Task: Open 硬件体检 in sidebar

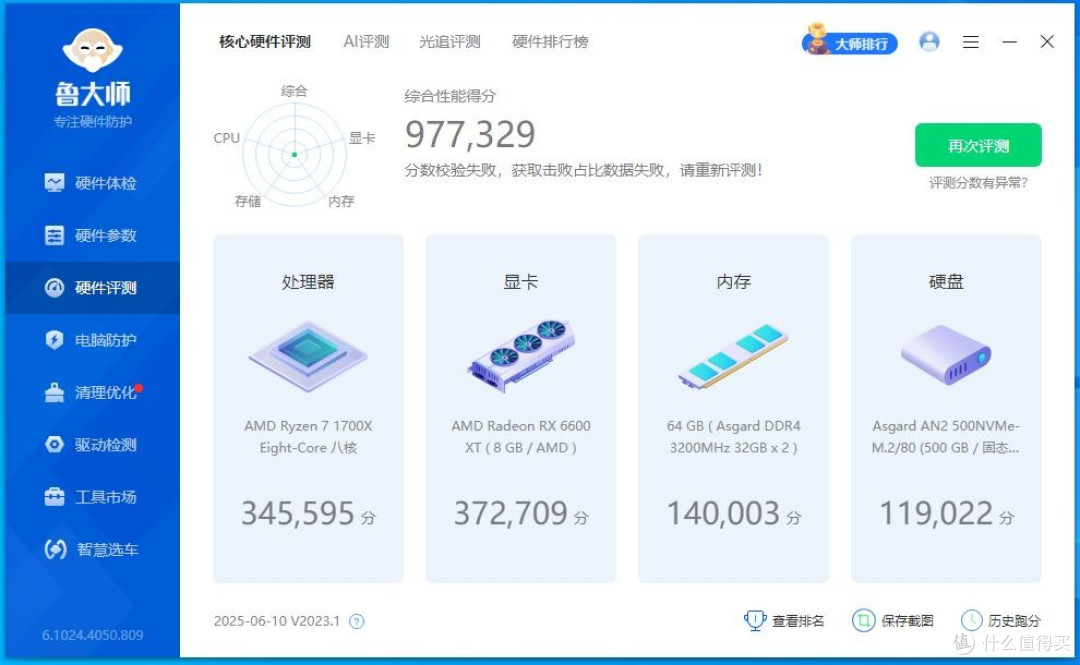Action: point(92,183)
